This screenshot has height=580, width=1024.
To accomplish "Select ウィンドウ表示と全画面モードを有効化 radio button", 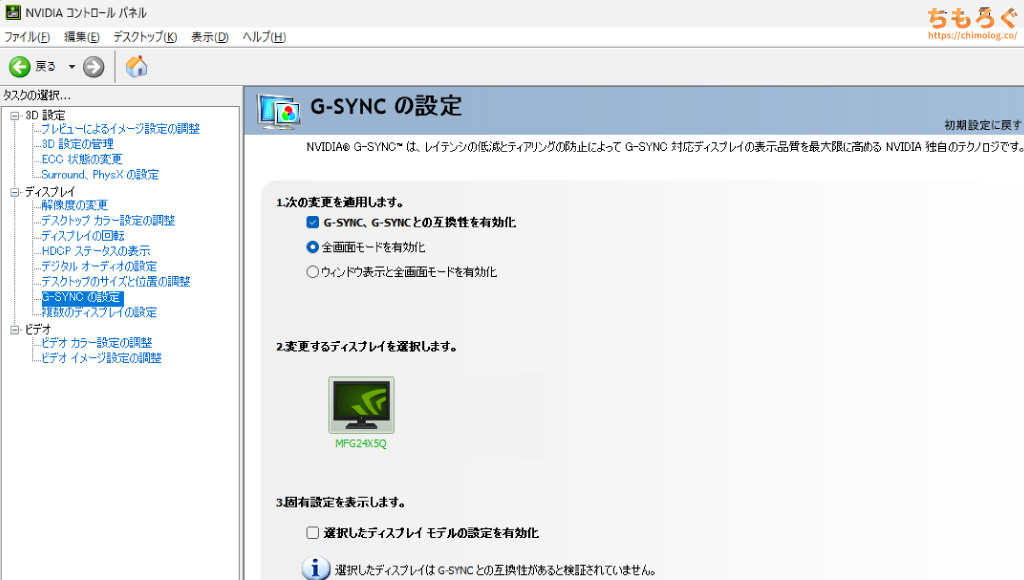I will click(312, 272).
